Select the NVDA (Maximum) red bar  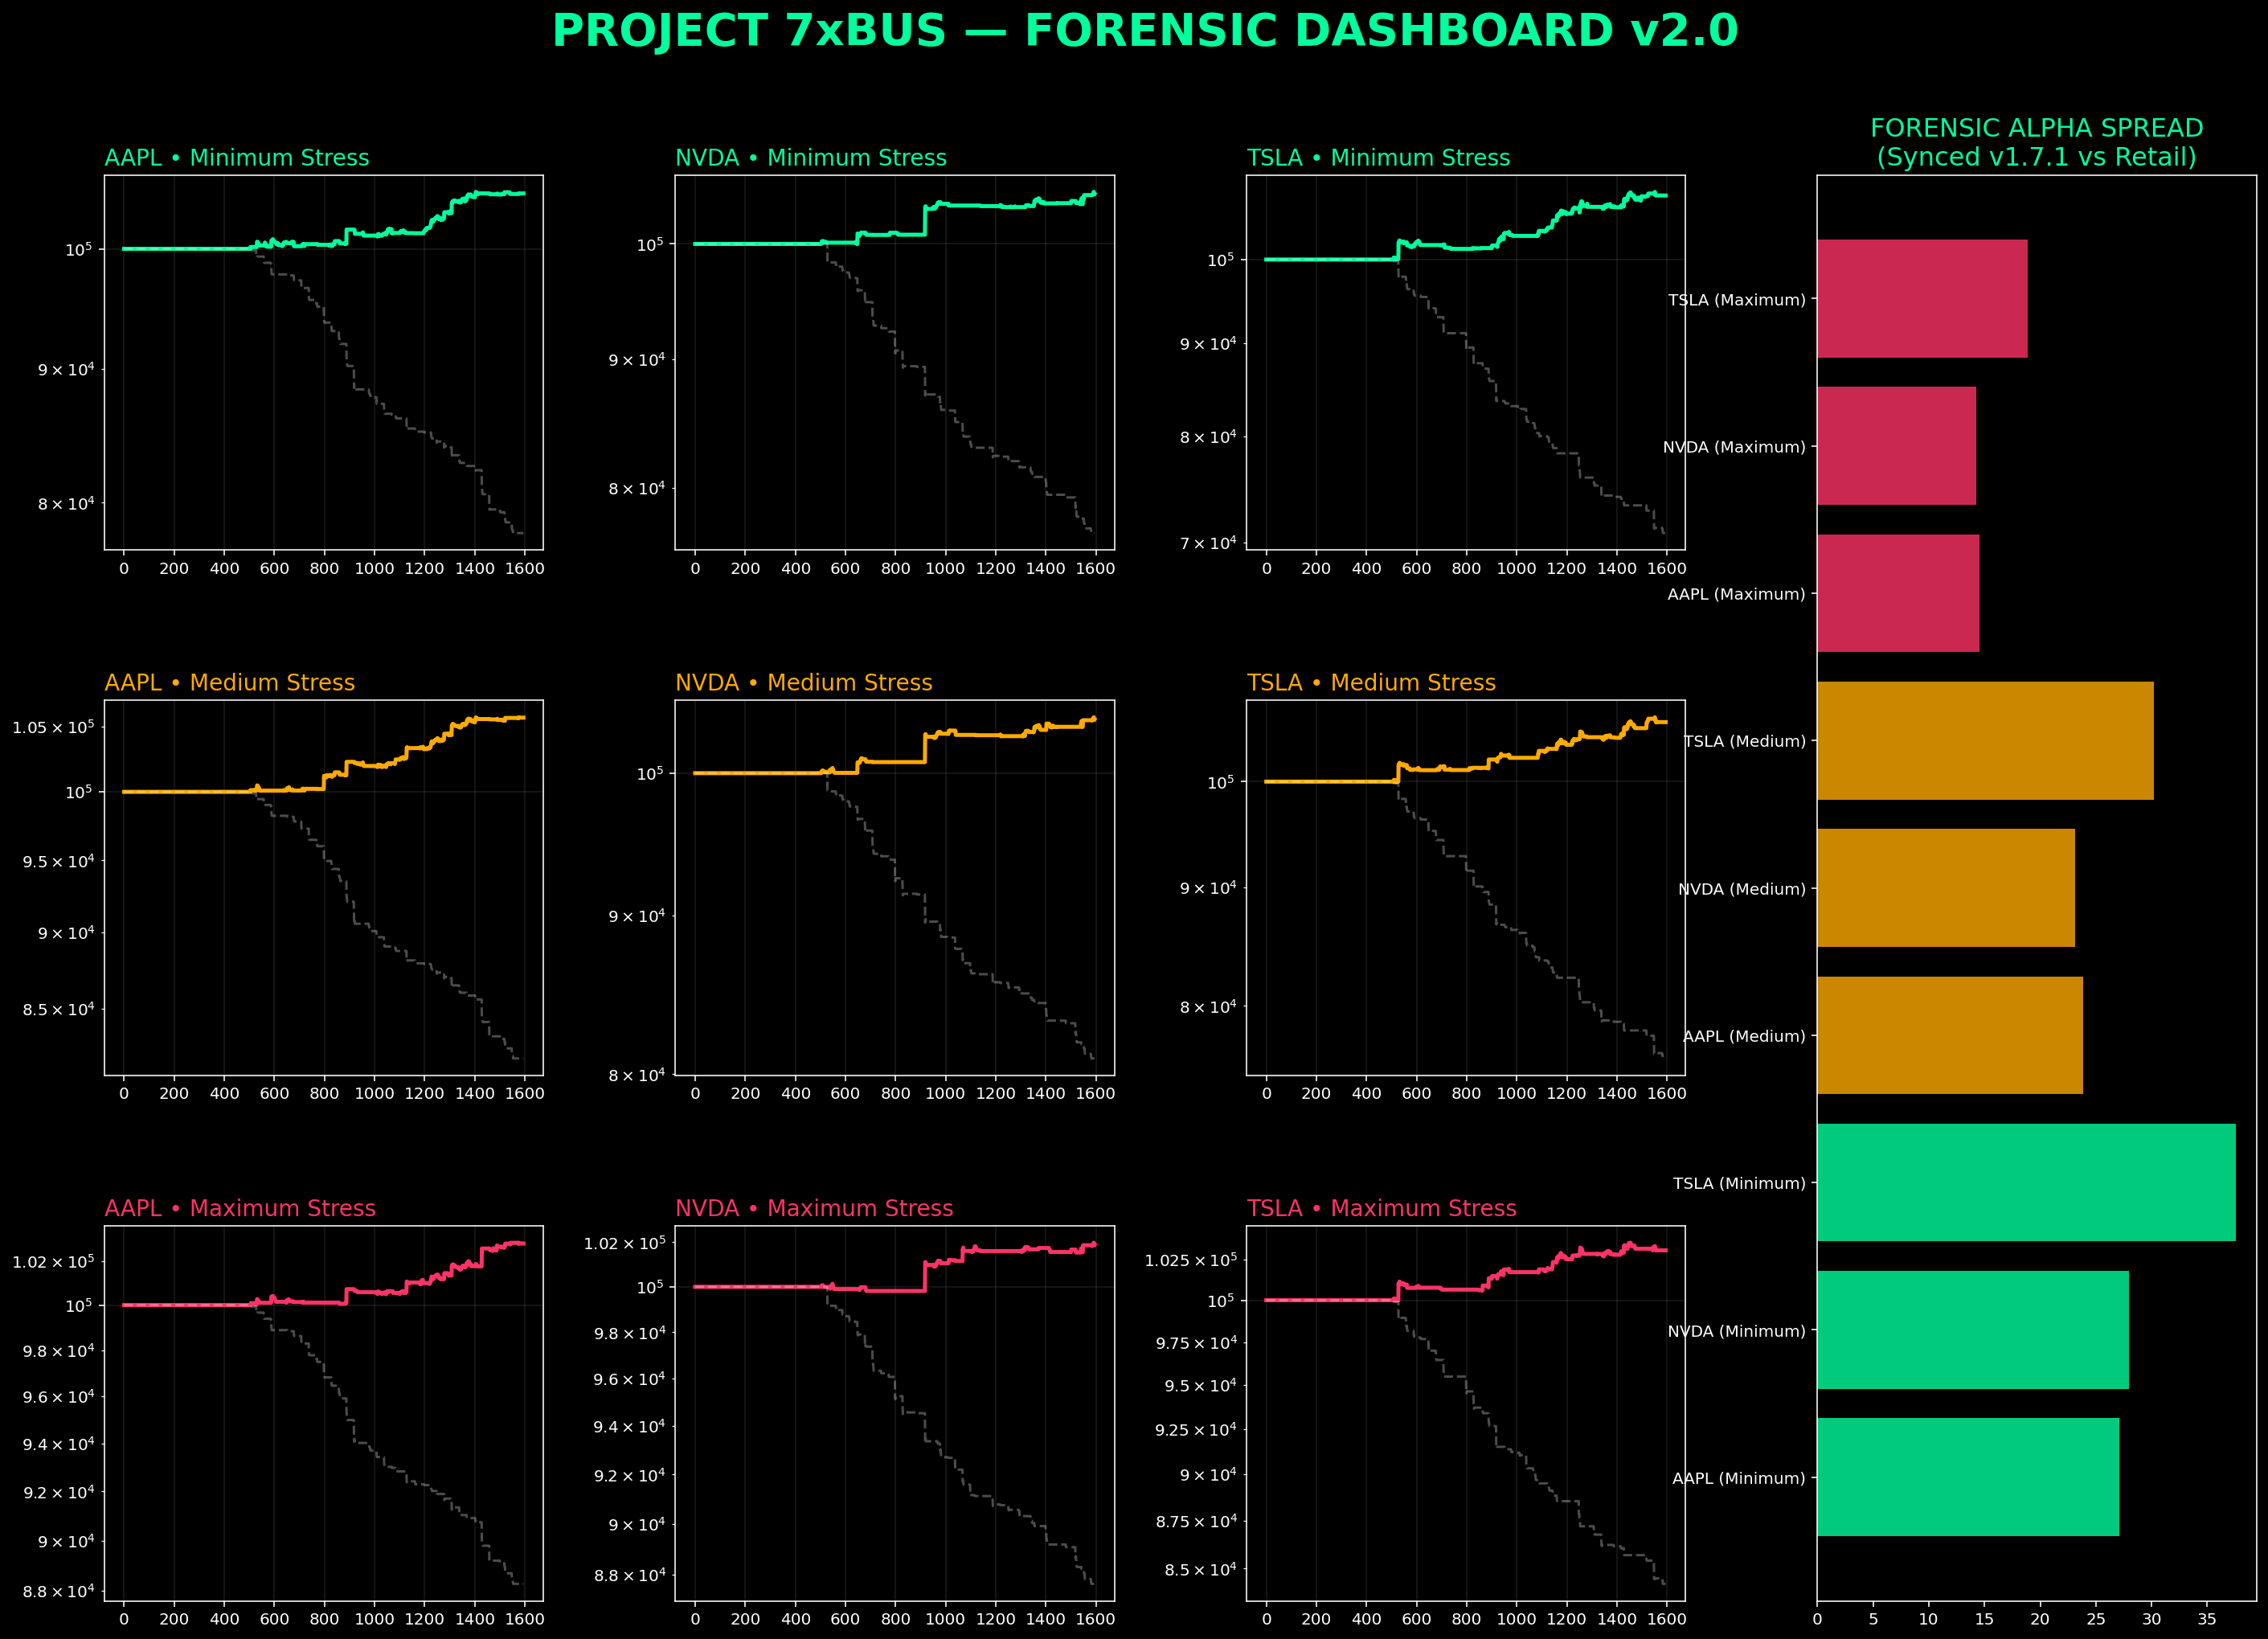[x=1896, y=446]
